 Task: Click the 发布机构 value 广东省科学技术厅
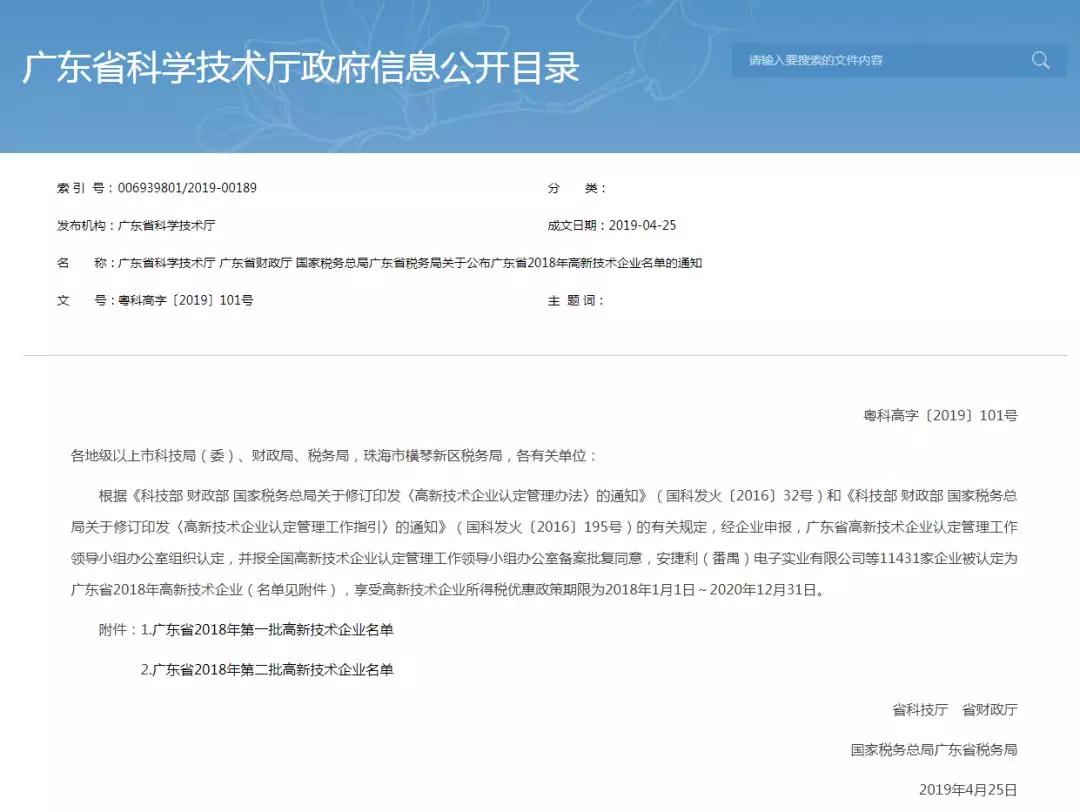166,226
